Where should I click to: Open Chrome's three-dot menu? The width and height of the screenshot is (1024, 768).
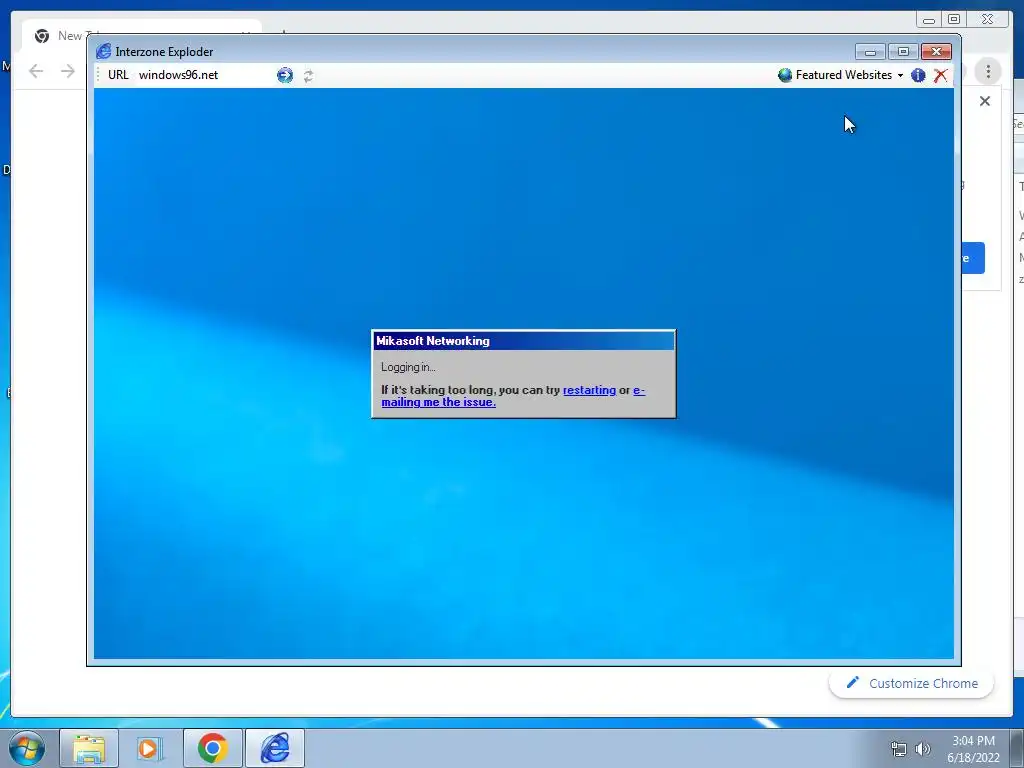point(988,71)
